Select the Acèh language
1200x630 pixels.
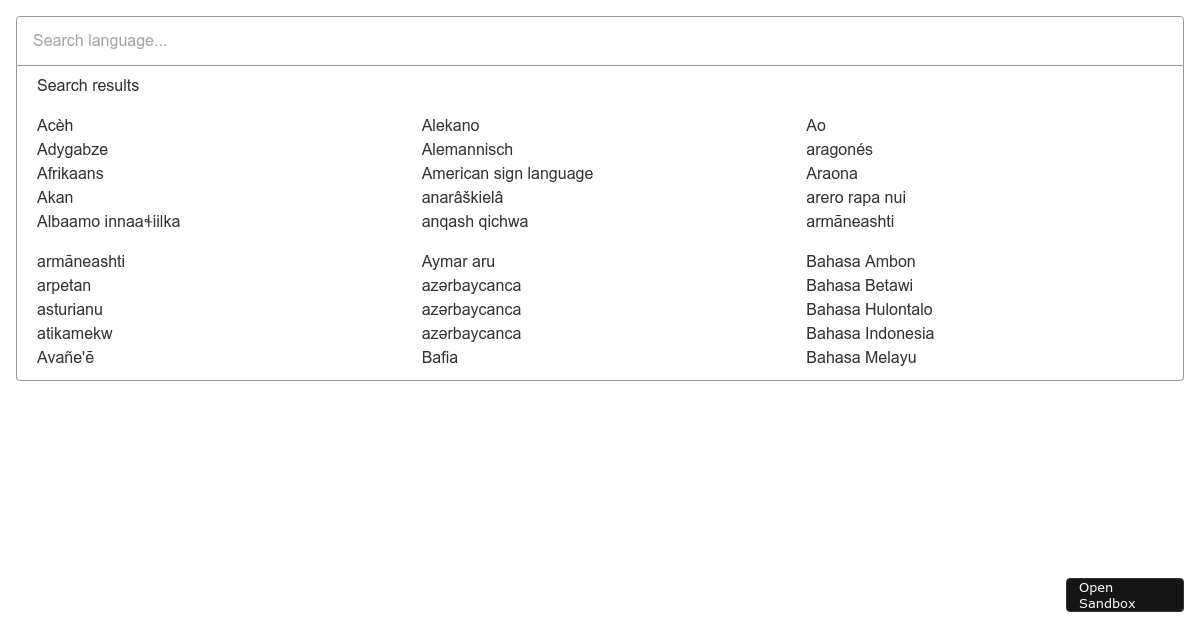[x=55, y=125]
